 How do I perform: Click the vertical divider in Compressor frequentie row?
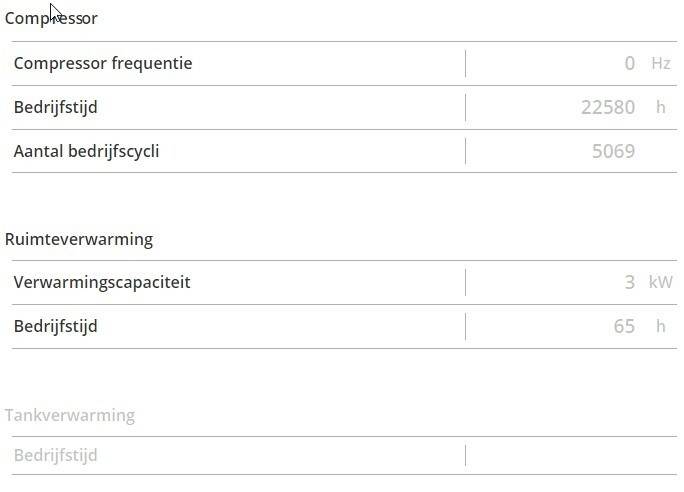[465, 64]
